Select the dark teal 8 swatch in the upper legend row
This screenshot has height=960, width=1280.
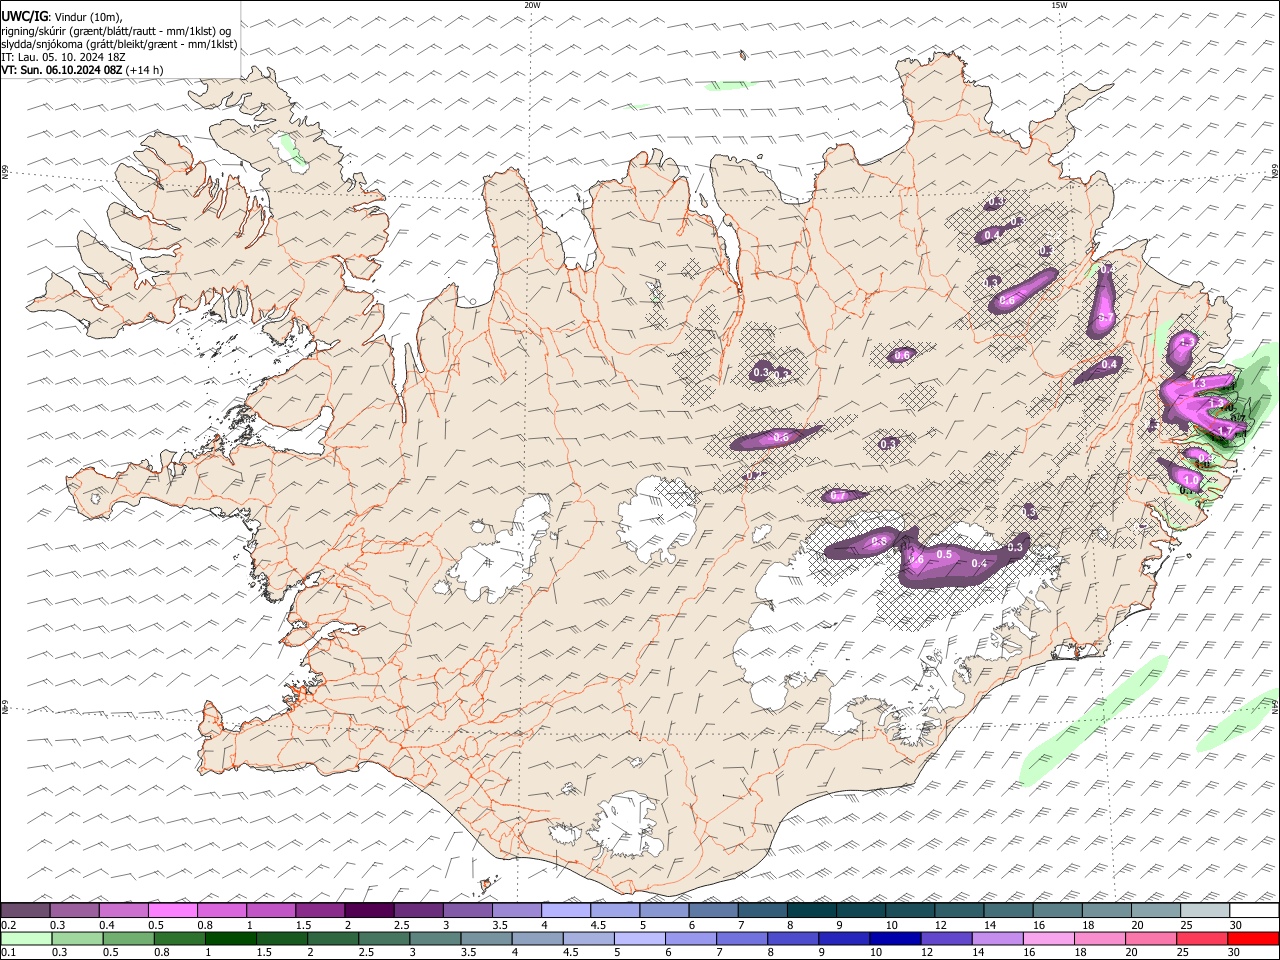811,911
